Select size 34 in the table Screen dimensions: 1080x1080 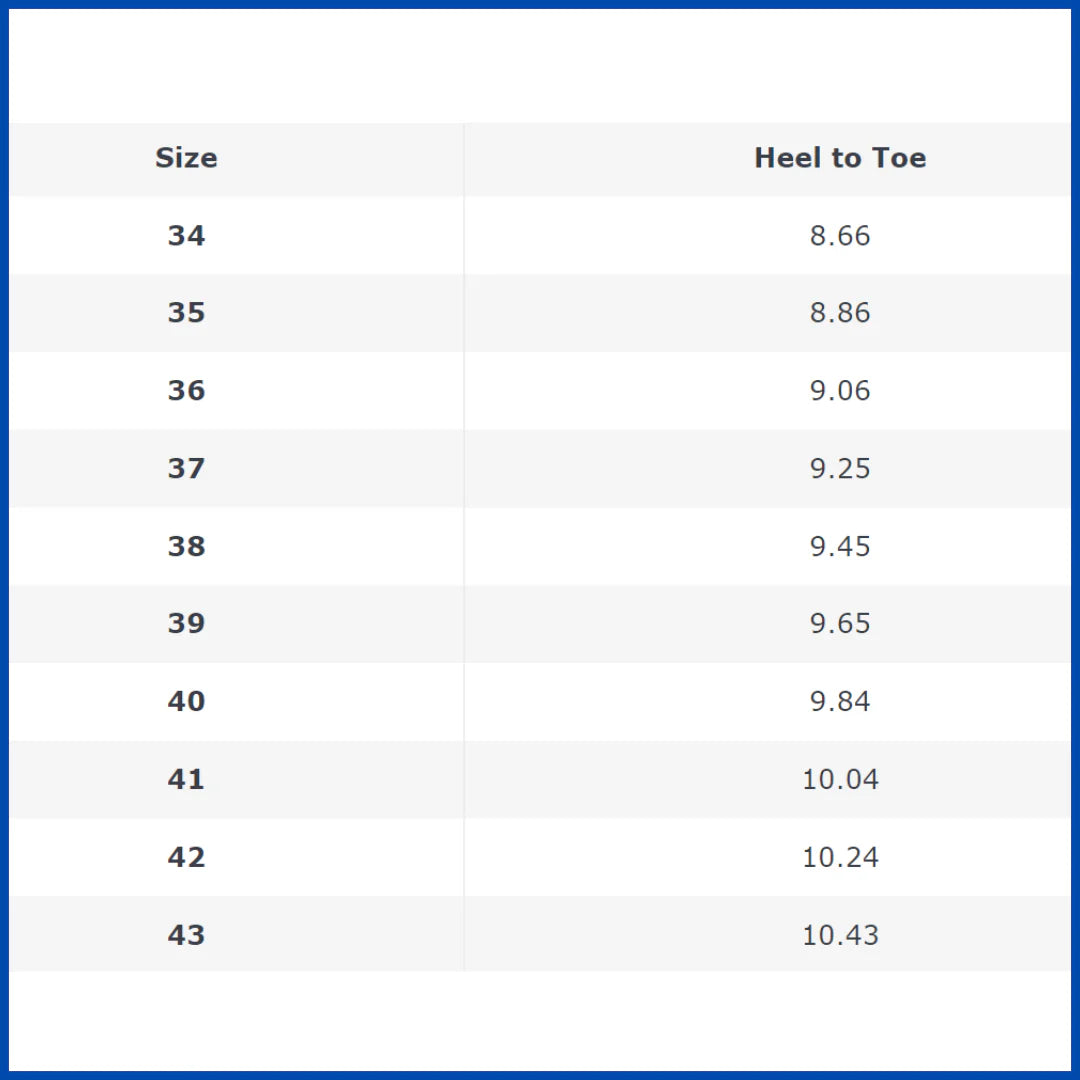186,235
